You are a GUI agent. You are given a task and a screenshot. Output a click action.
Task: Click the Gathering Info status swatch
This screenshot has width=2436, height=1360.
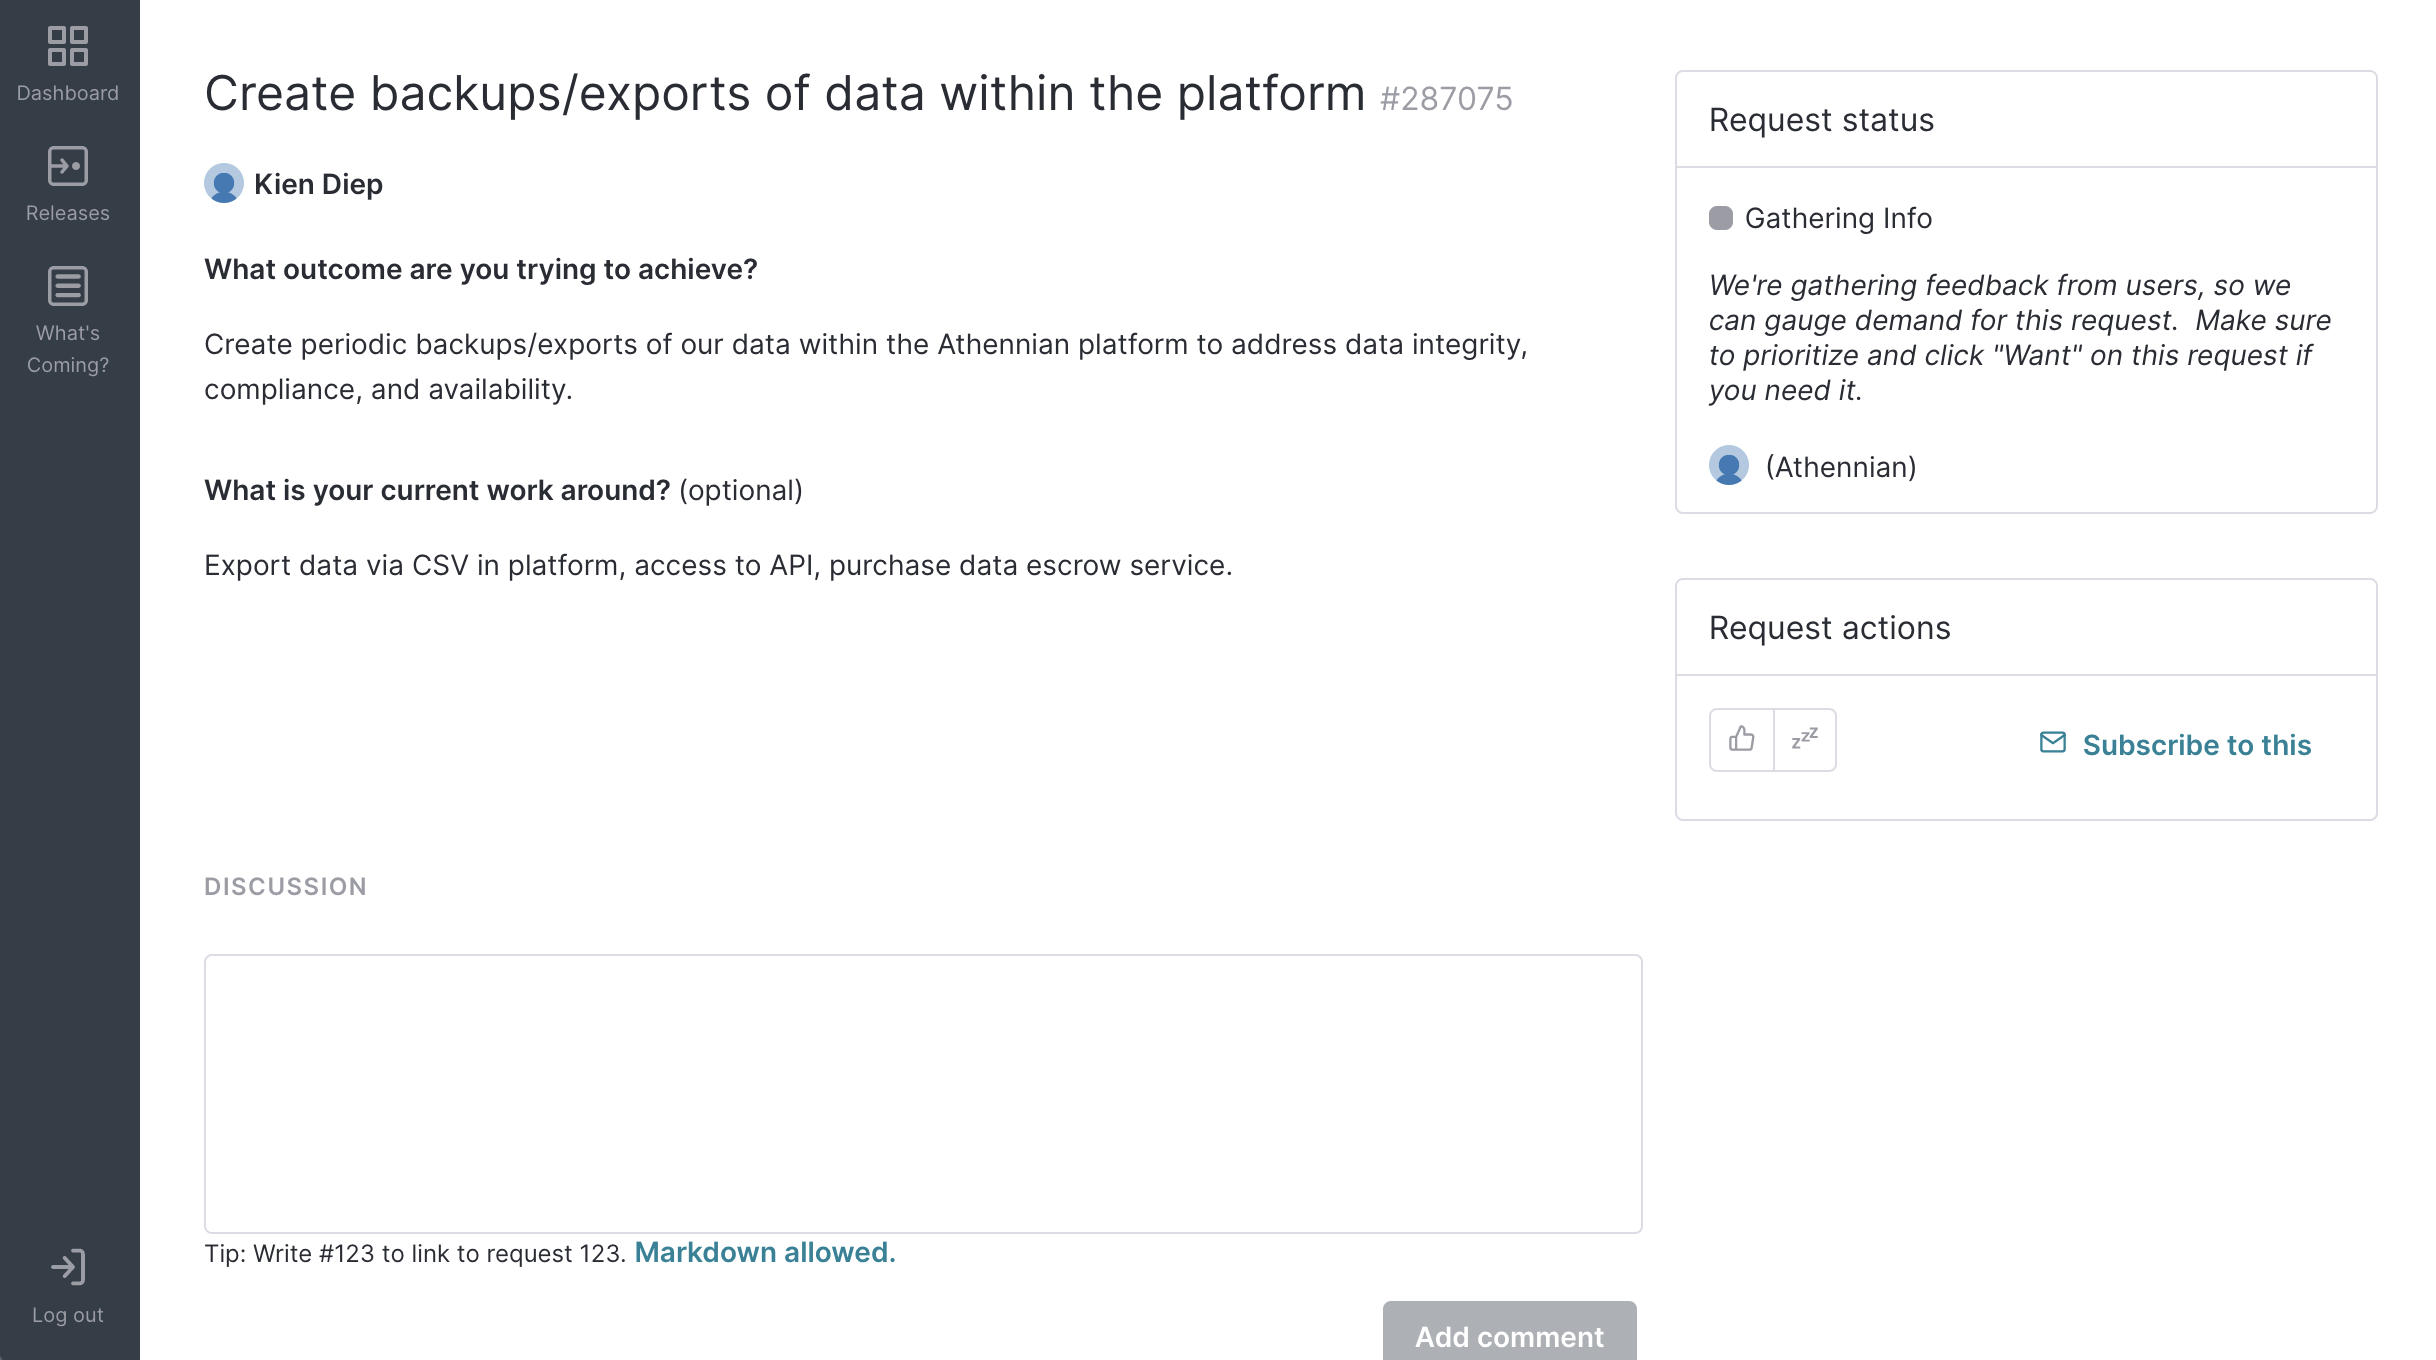pos(1720,218)
